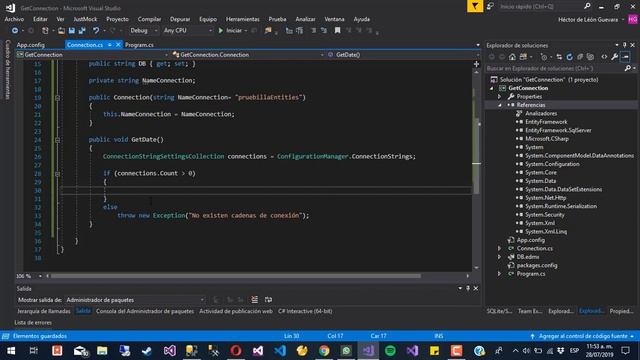Open the Depurar menu
Screen dimensions: 640x360
click(180, 19)
